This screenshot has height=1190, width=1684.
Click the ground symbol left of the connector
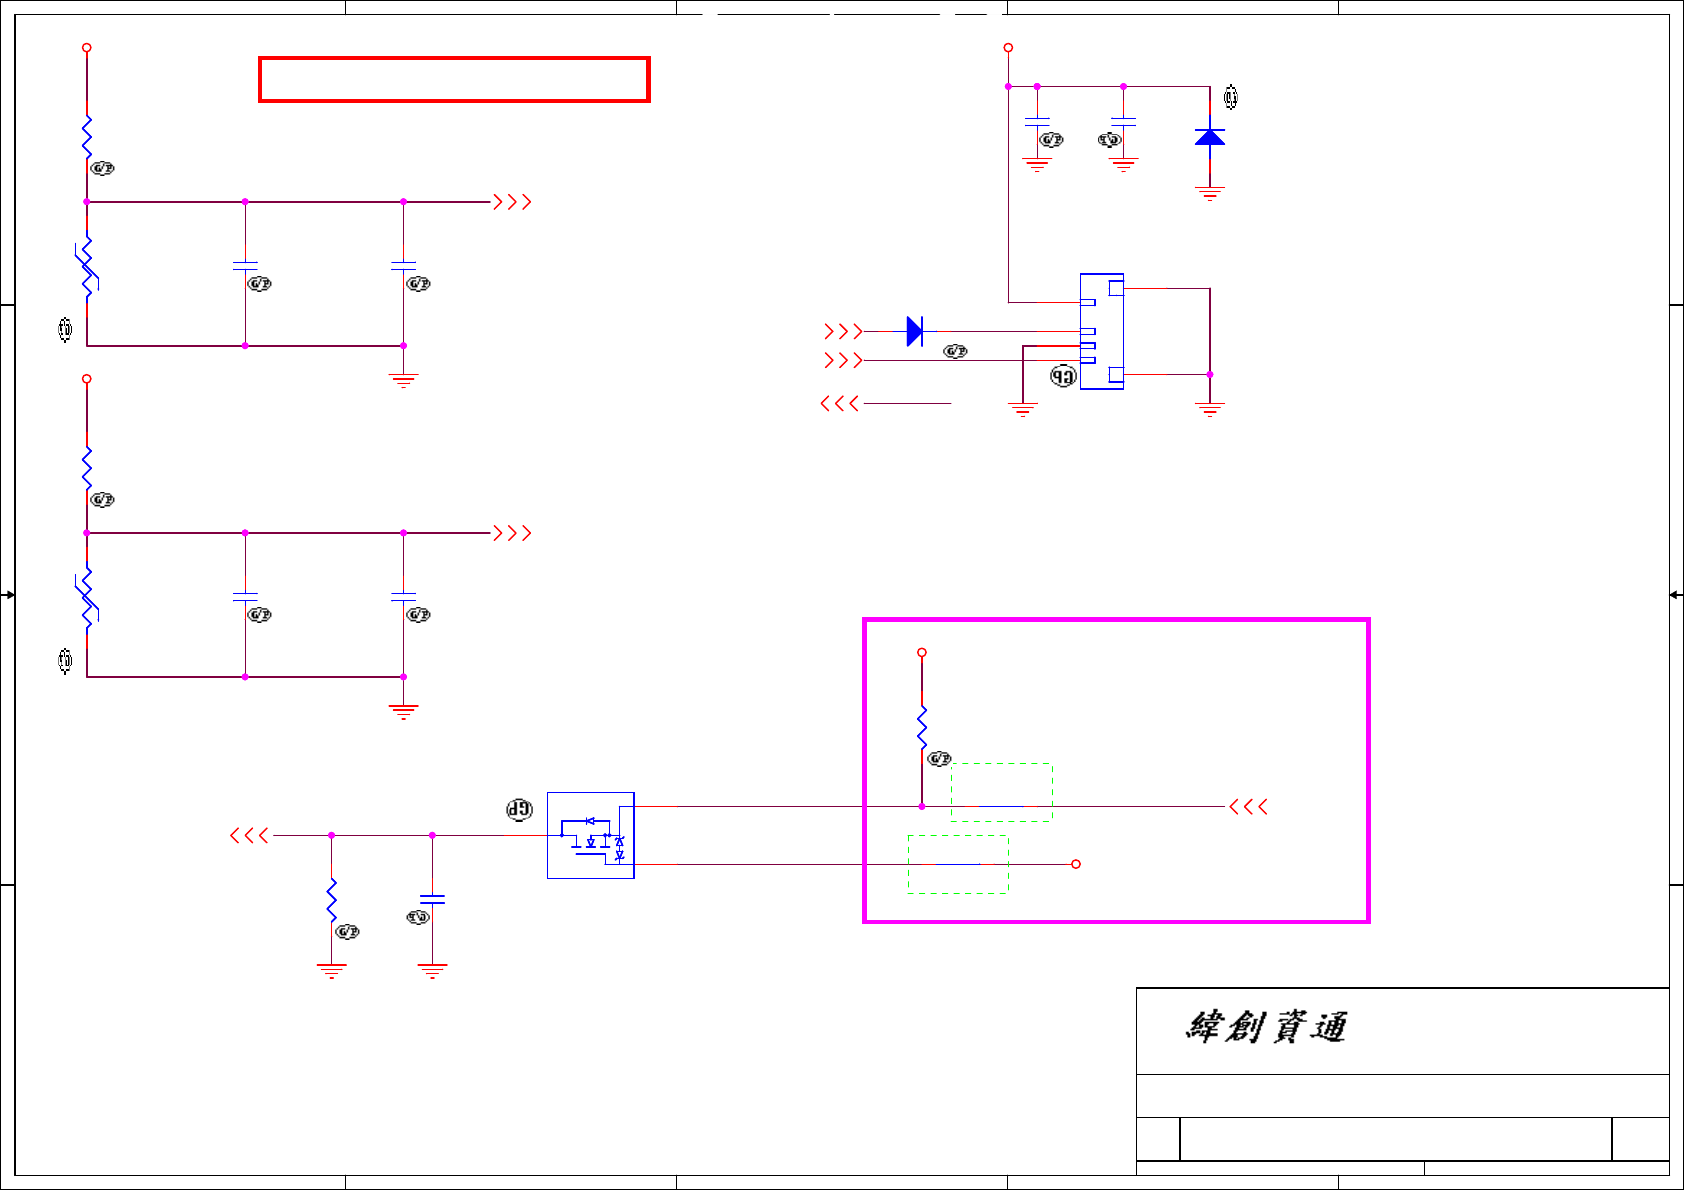(x=1022, y=410)
